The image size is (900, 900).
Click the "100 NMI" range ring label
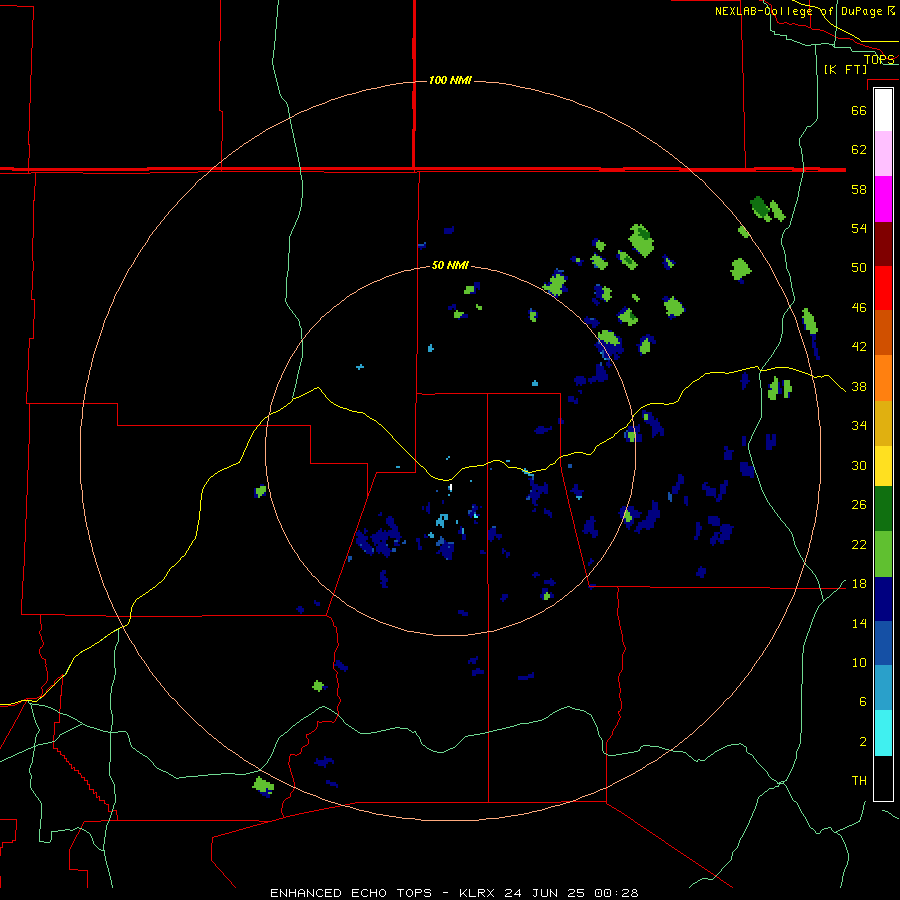(x=450, y=80)
